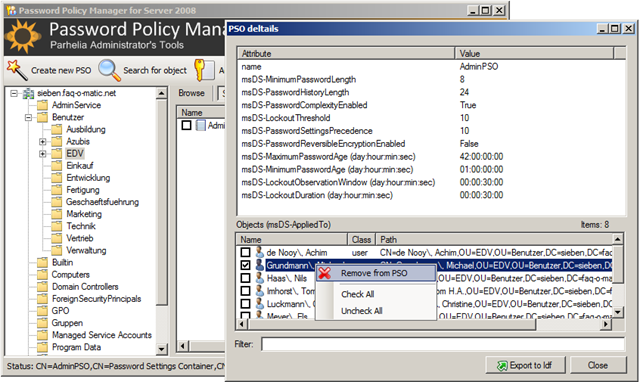Expand the EDV tree node

point(42,154)
